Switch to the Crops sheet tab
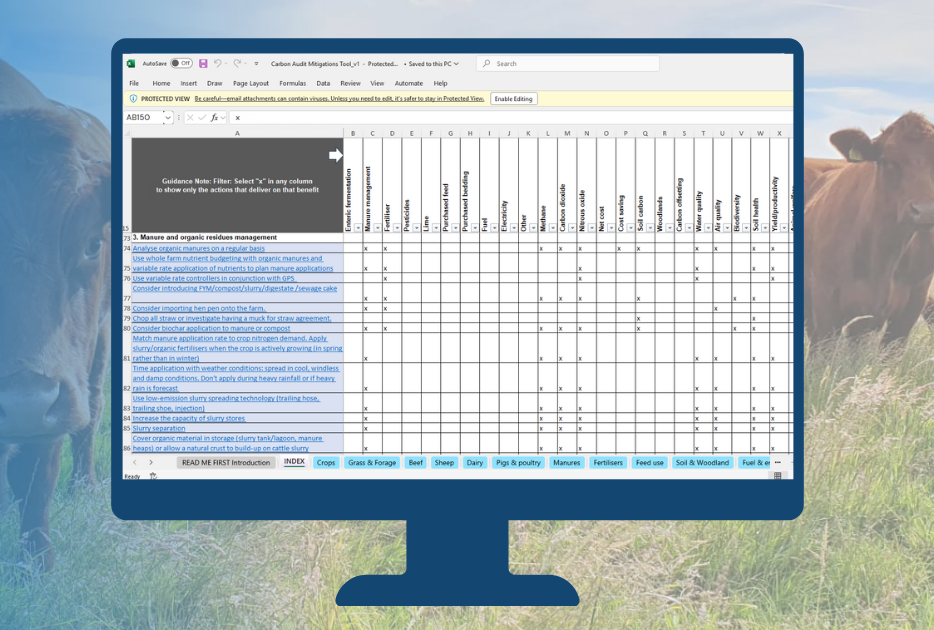Image resolution: width=934 pixels, height=630 pixels. [326, 463]
